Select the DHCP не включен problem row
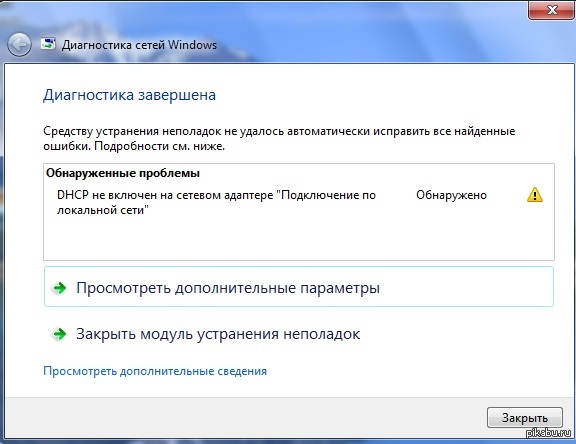Image resolution: width=576 pixels, height=444 pixels. click(299, 202)
